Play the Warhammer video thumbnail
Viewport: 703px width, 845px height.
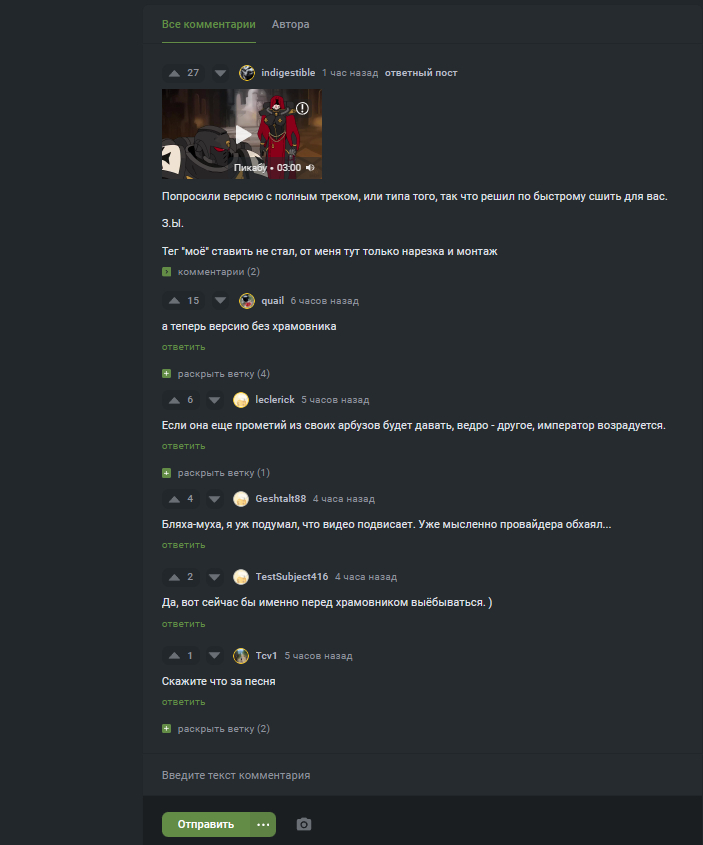pos(243,134)
